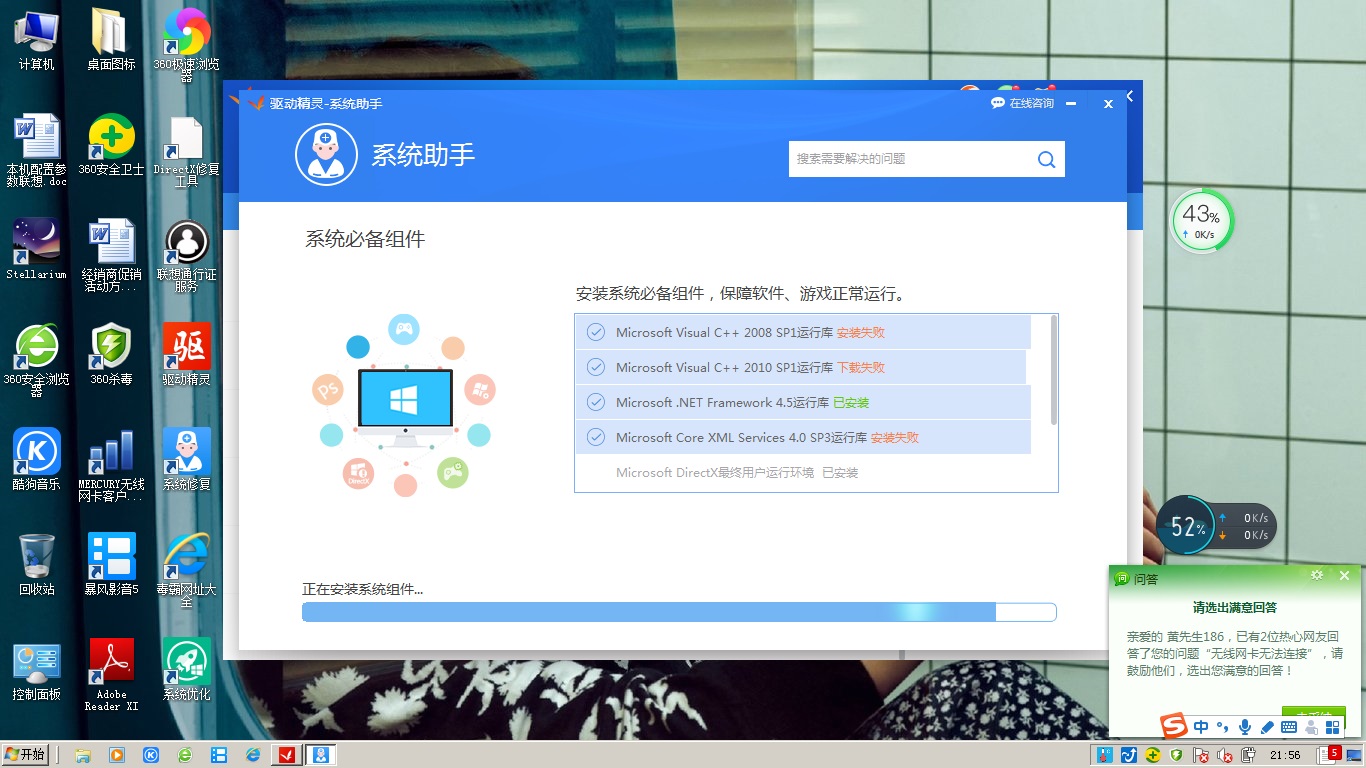The width and height of the screenshot is (1366, 768).
Task: Toggle check for .NET Framework 4.5运行库
Action: (596, 403)
